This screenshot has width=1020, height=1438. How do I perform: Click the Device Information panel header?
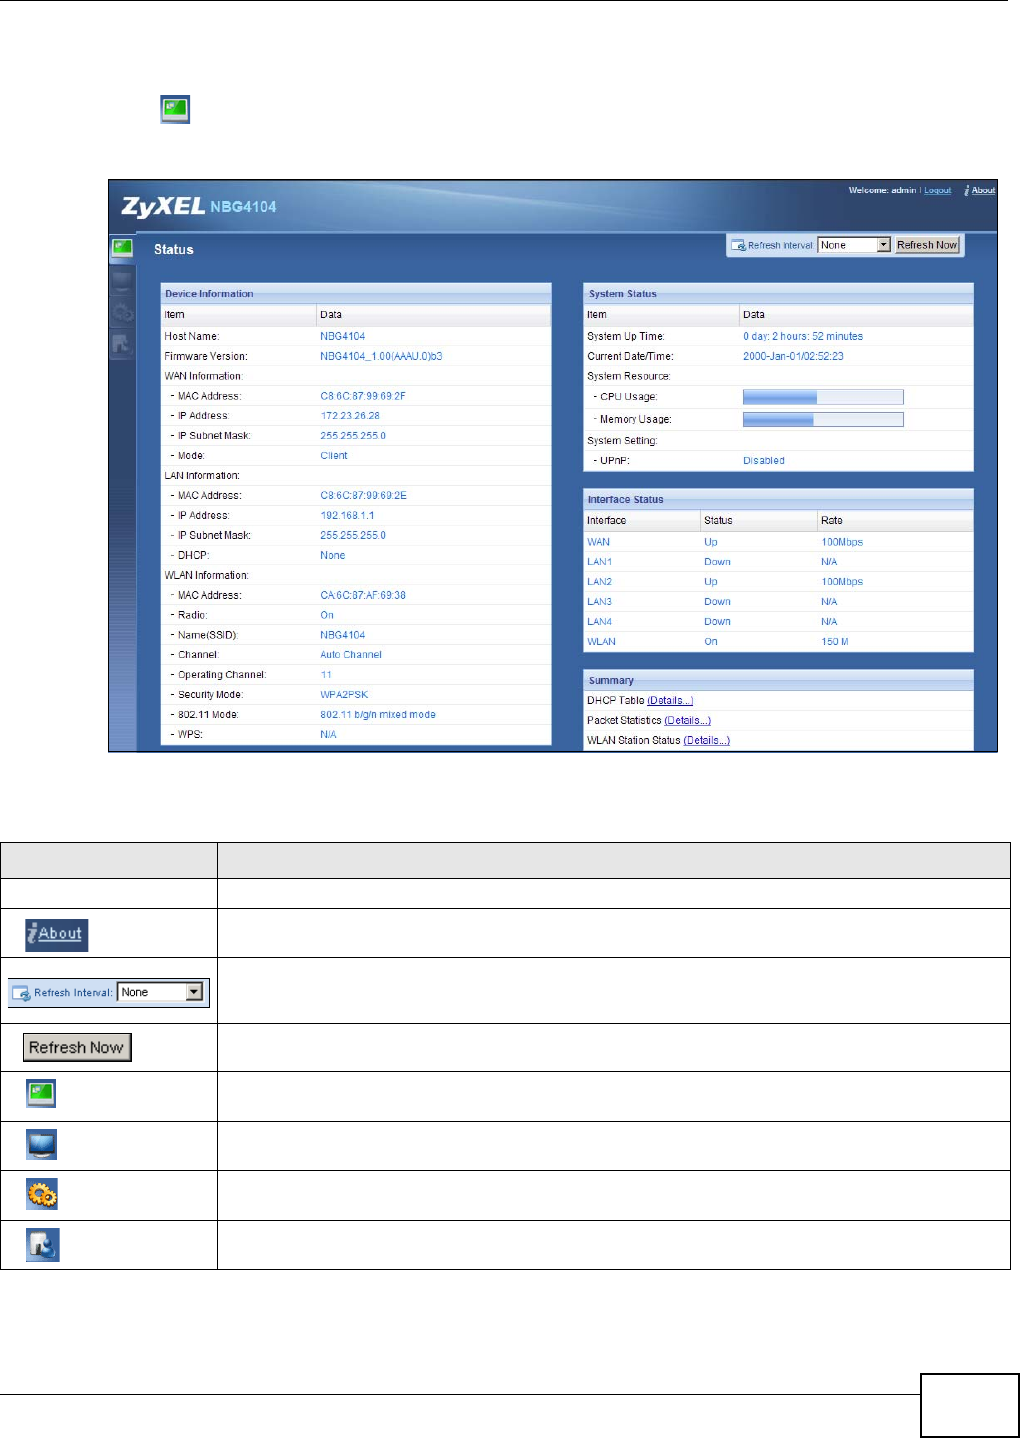pos(356,293)
